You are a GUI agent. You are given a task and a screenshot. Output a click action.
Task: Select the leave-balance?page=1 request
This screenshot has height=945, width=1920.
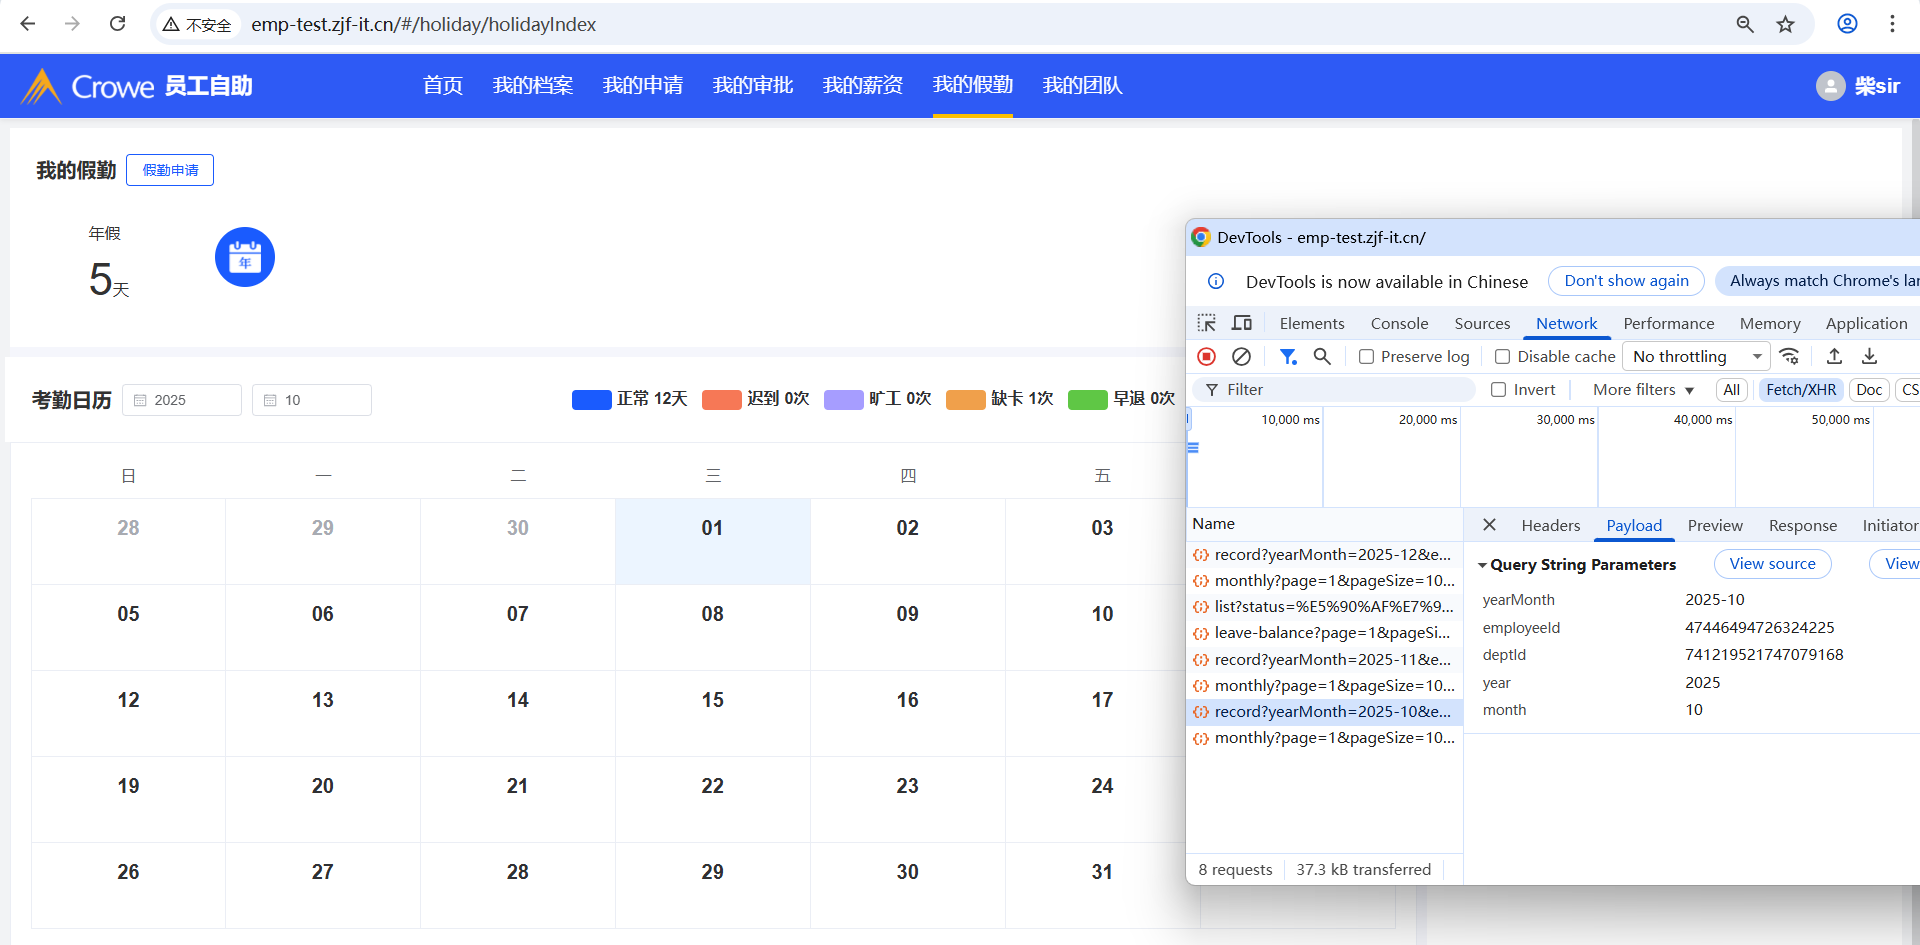point(1323,633)
